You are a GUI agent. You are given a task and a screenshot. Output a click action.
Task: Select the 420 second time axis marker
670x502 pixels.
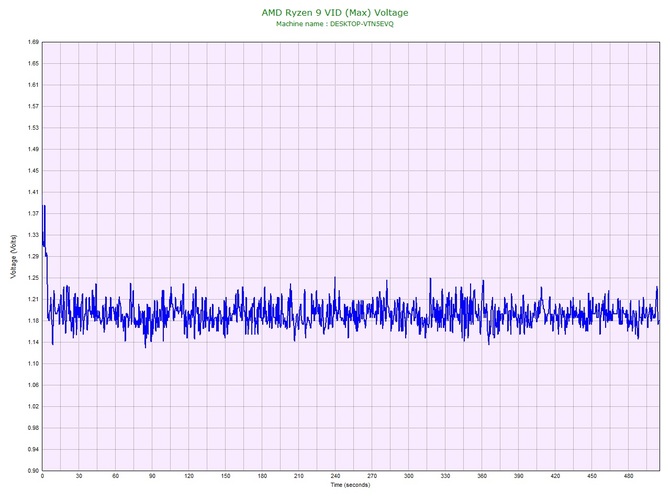click(556, 477)
